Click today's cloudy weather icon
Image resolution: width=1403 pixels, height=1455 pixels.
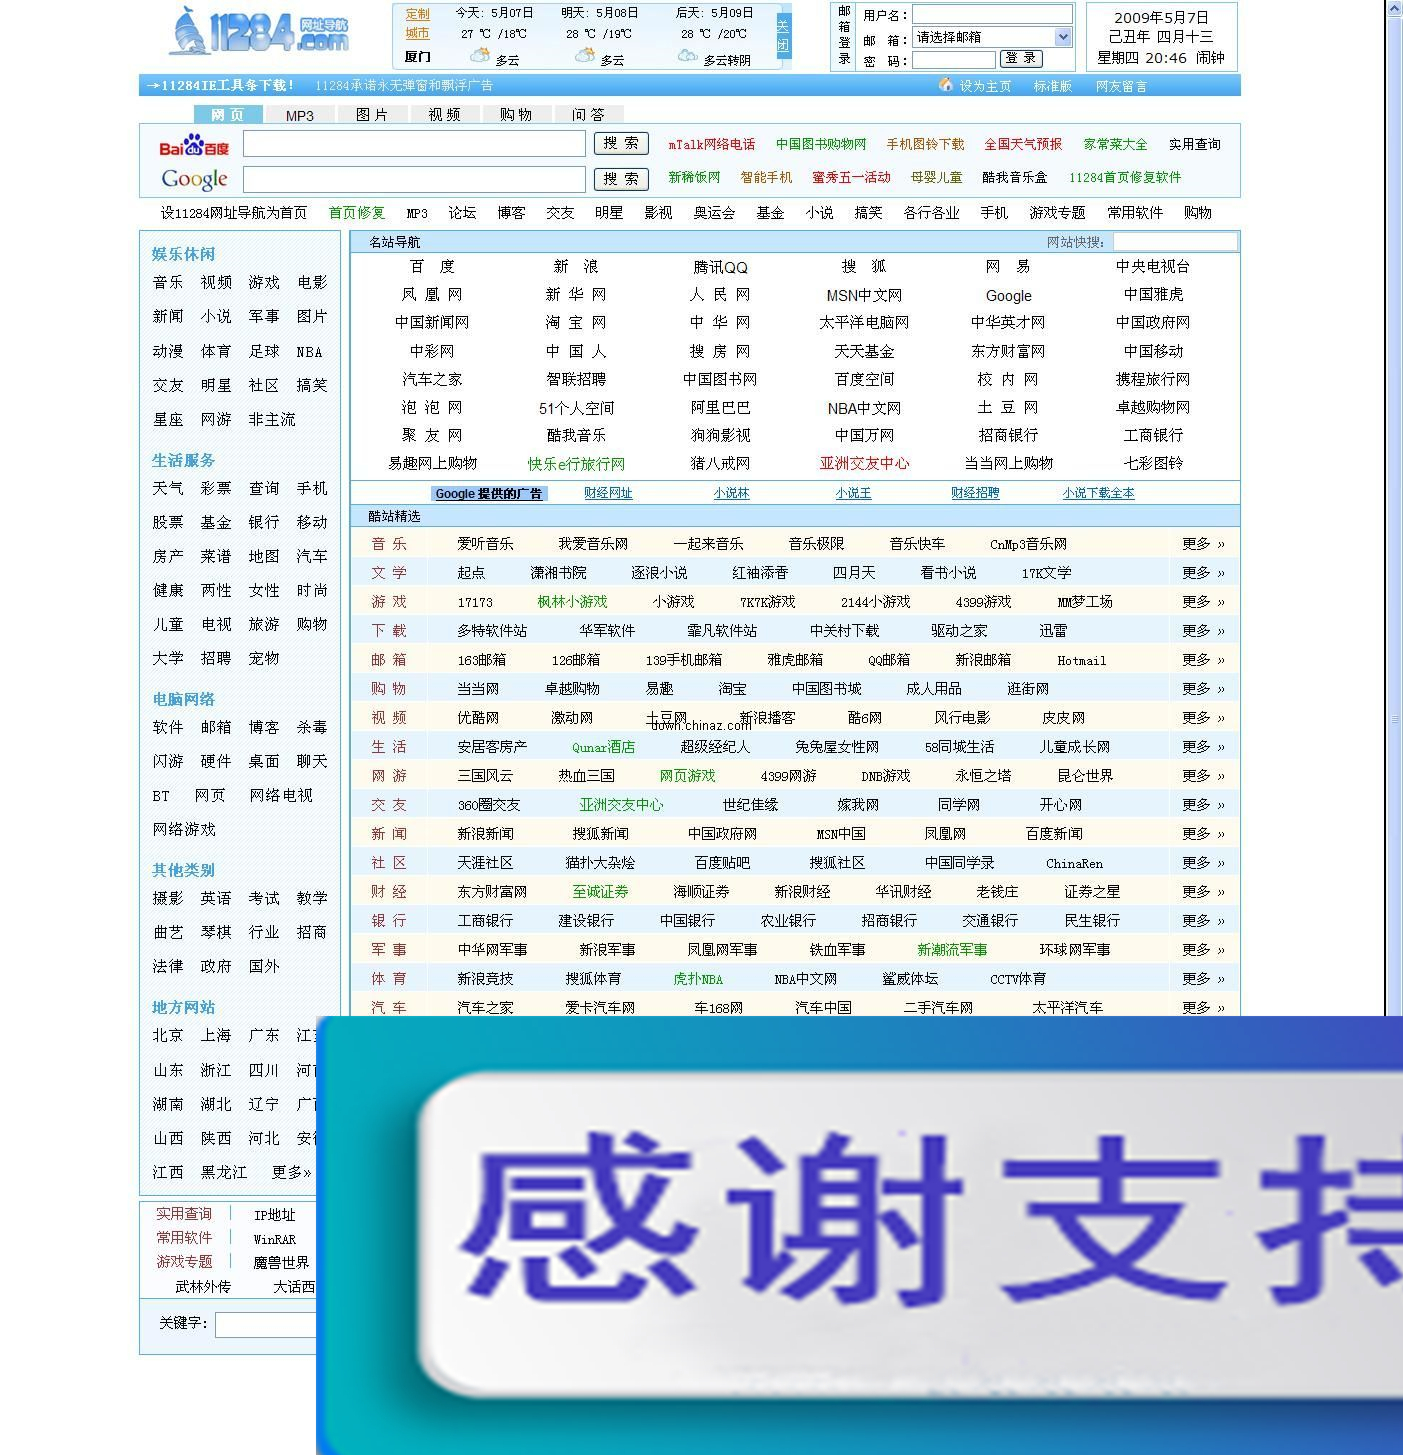(480, 57)
